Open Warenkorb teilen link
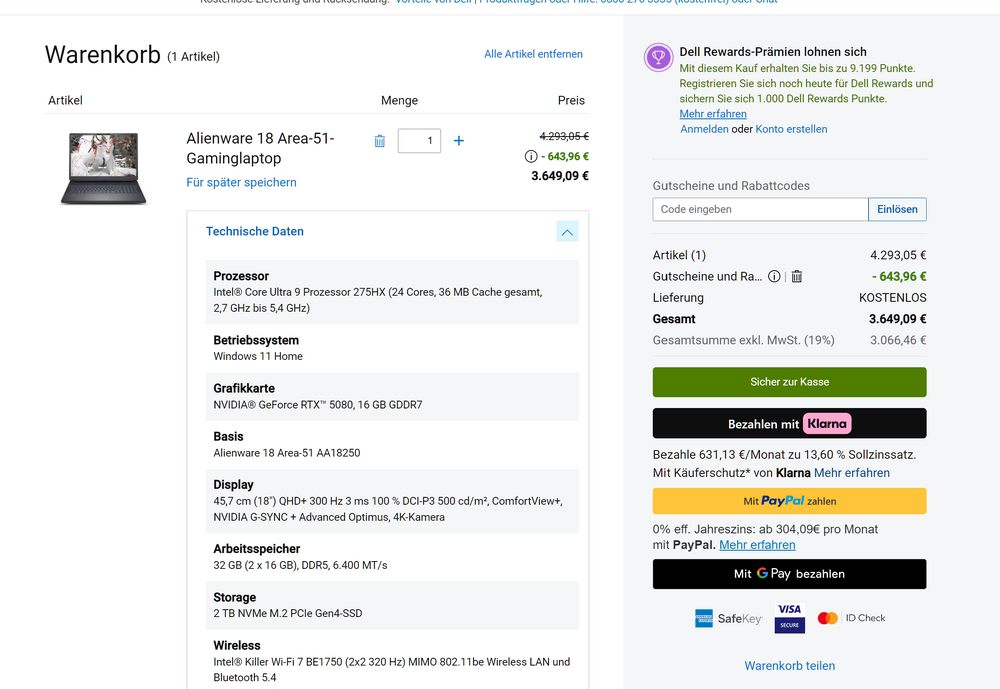 (x=789, y=665)
